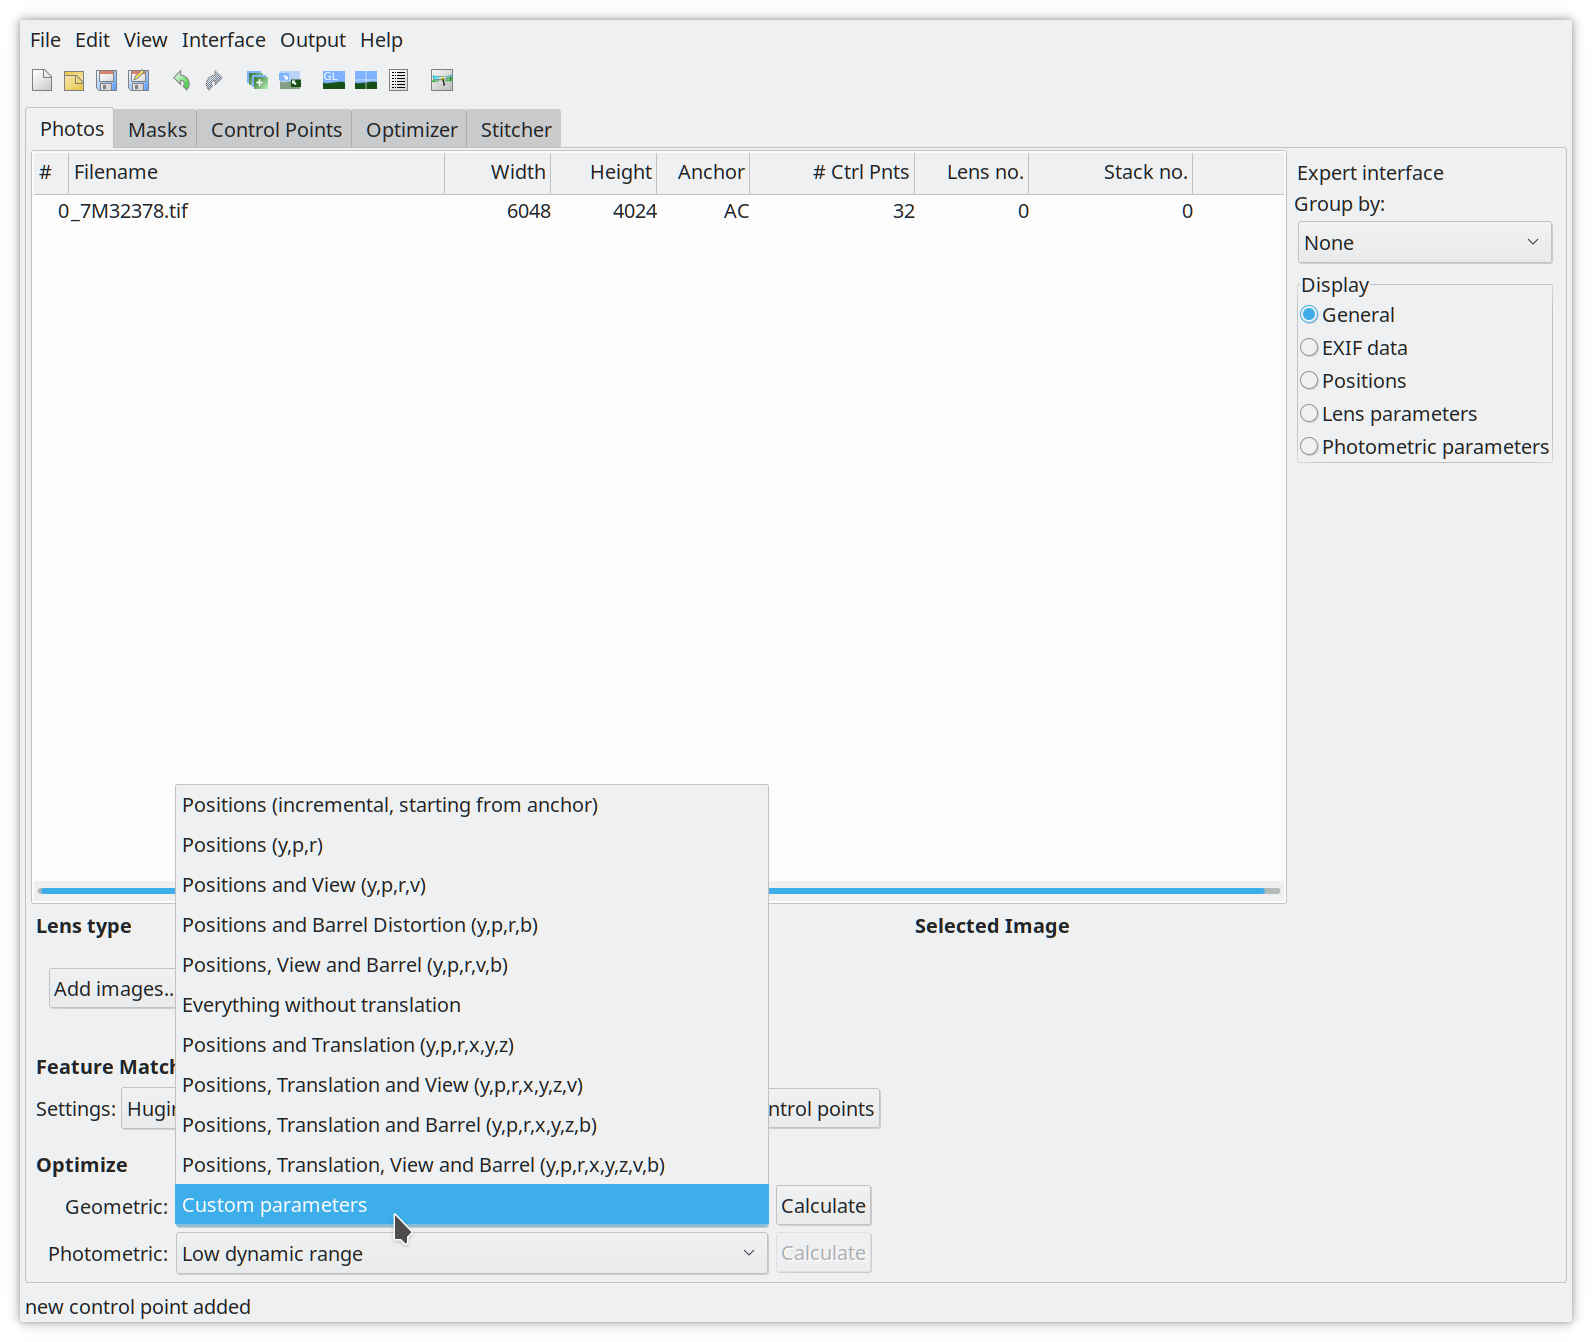
Task: Click the Save As floppy-with-pencil icon
Action: pos(138,80)
